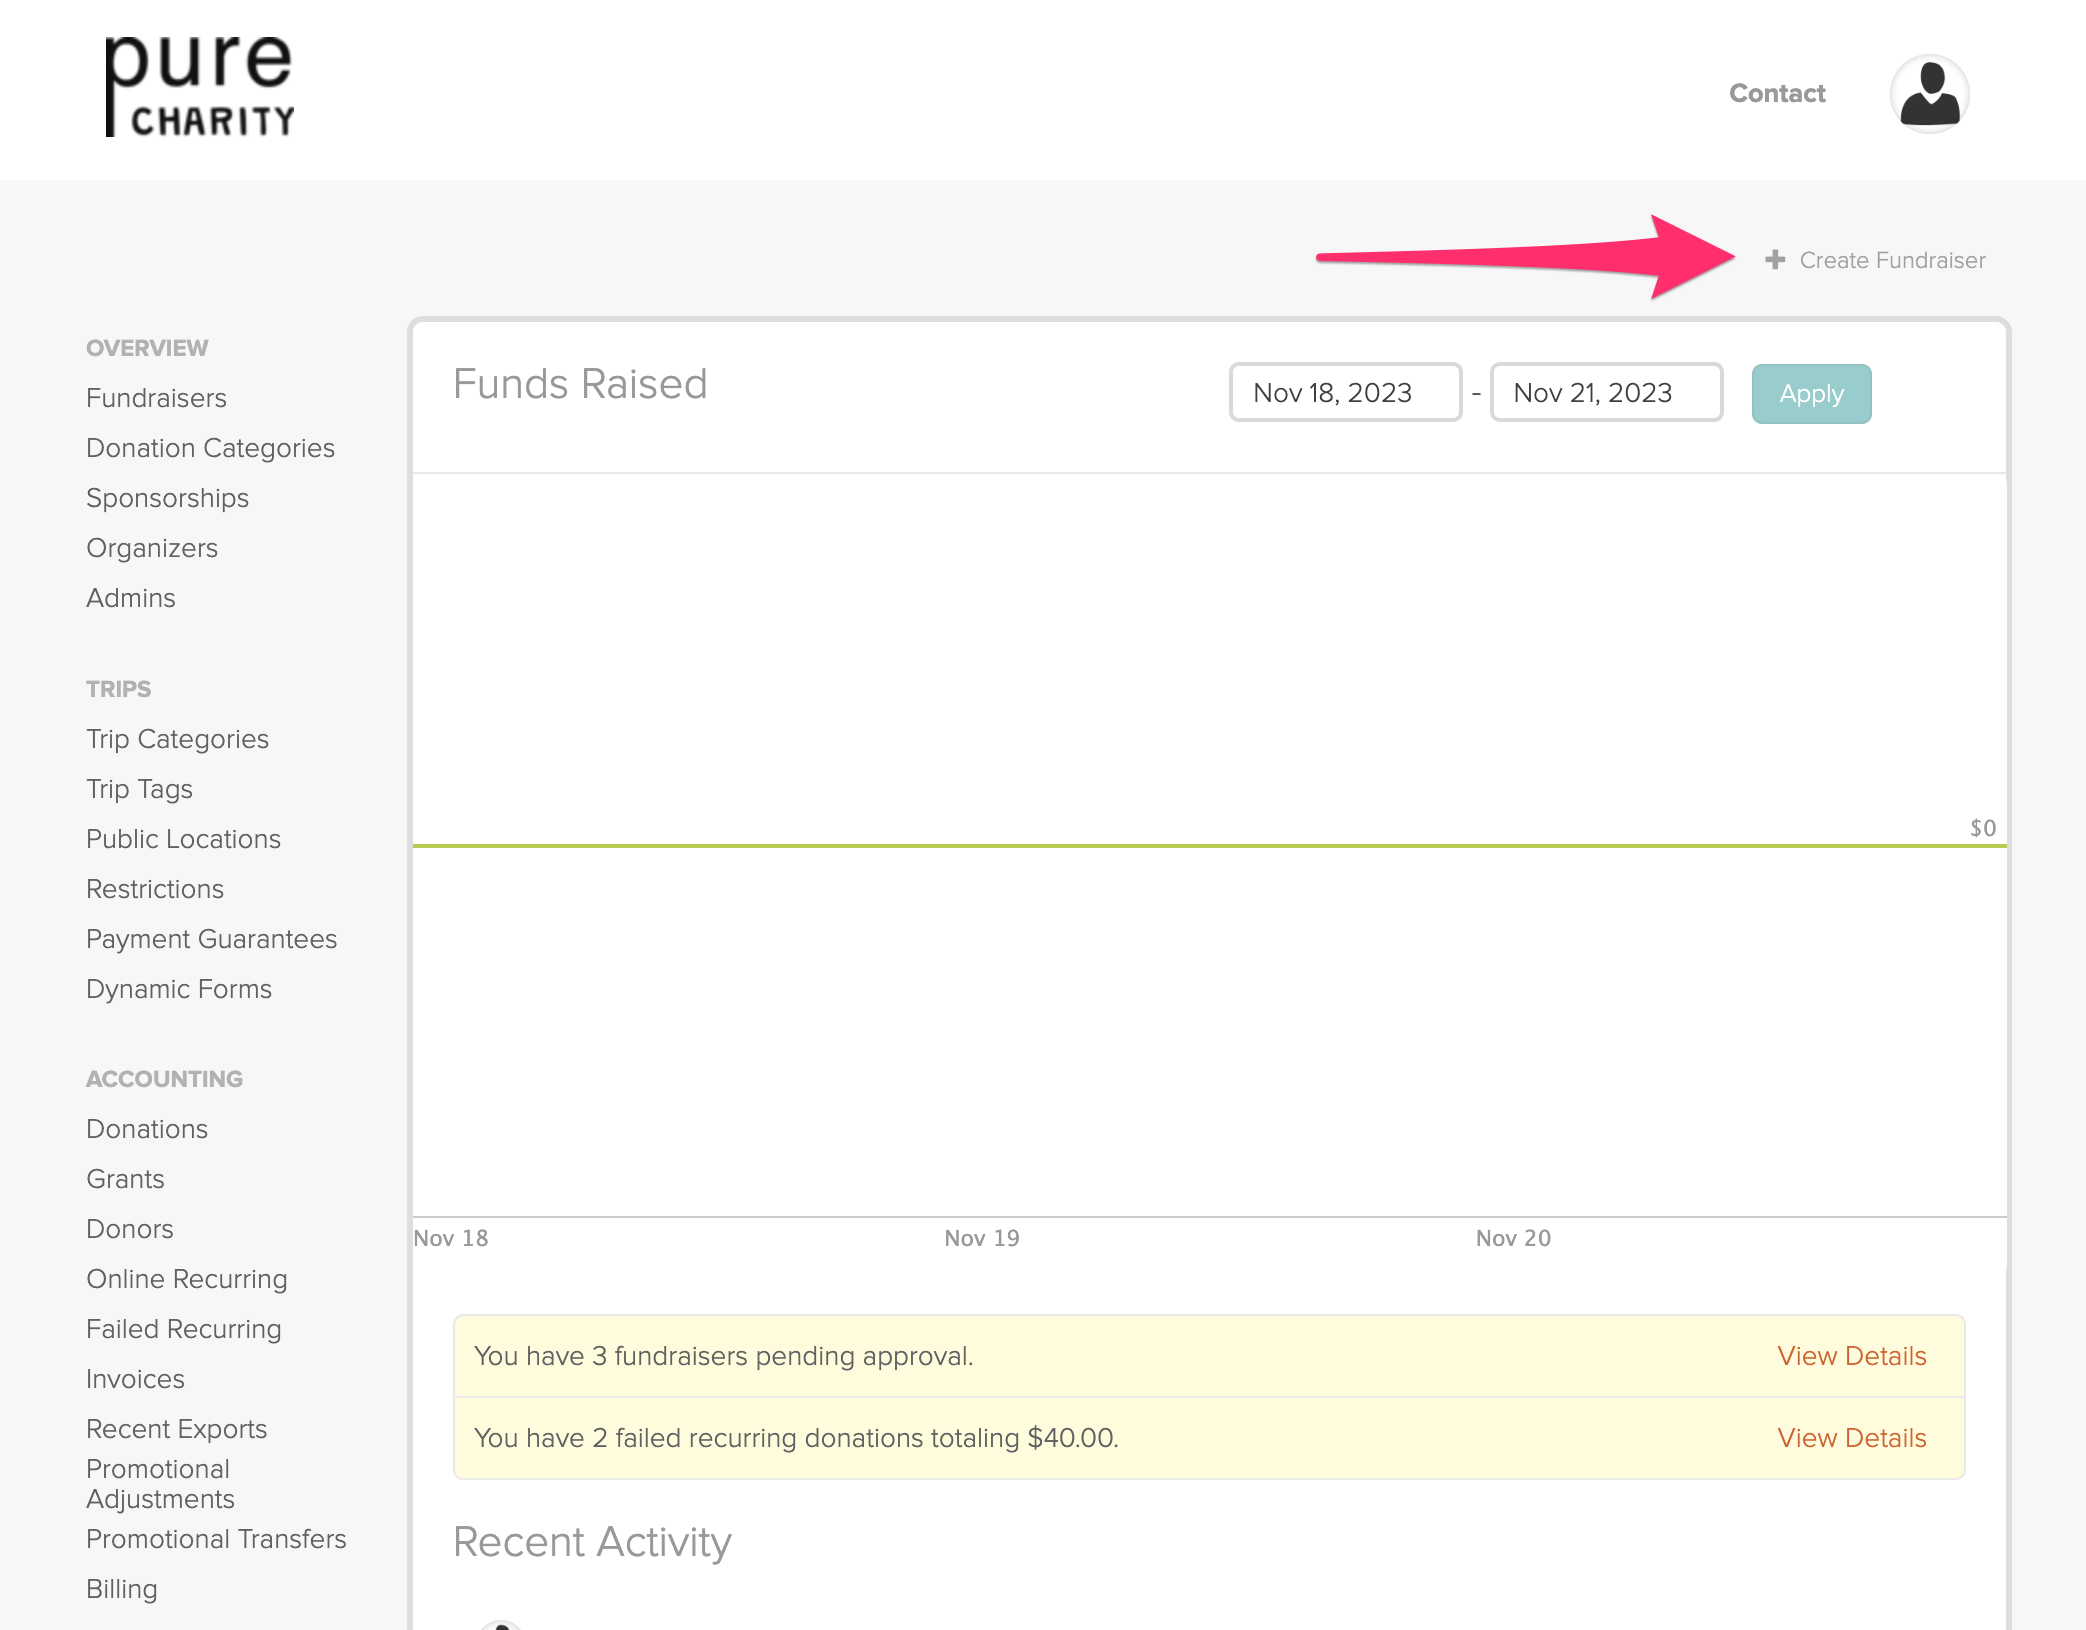Screen dimensions: 2086x1630
Task: Click the Nov 19 chart axis label
Action: 982,1238
